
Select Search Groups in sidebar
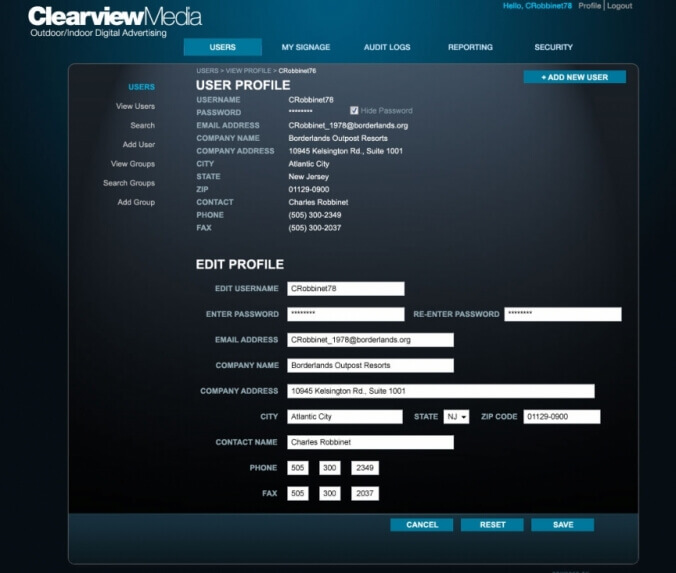(129, 183)
